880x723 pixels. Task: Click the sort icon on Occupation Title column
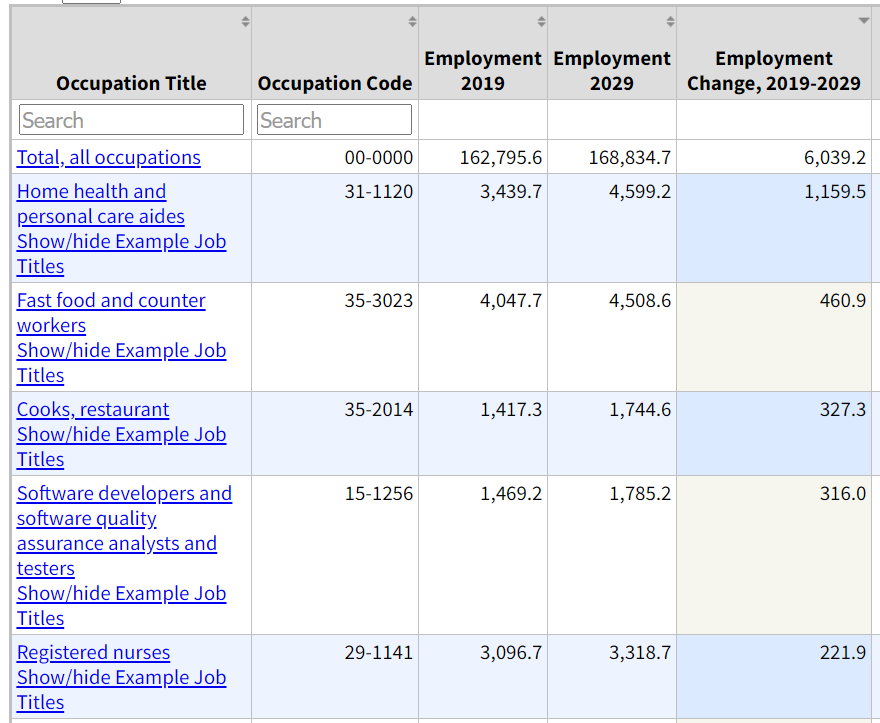click(x=247, y=20)
